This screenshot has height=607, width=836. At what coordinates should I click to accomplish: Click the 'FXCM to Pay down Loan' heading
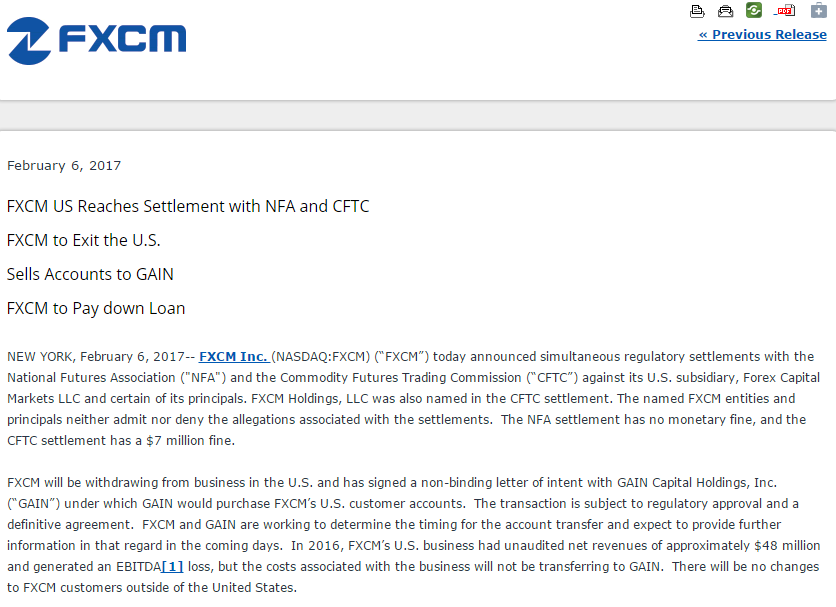[96, 309]
